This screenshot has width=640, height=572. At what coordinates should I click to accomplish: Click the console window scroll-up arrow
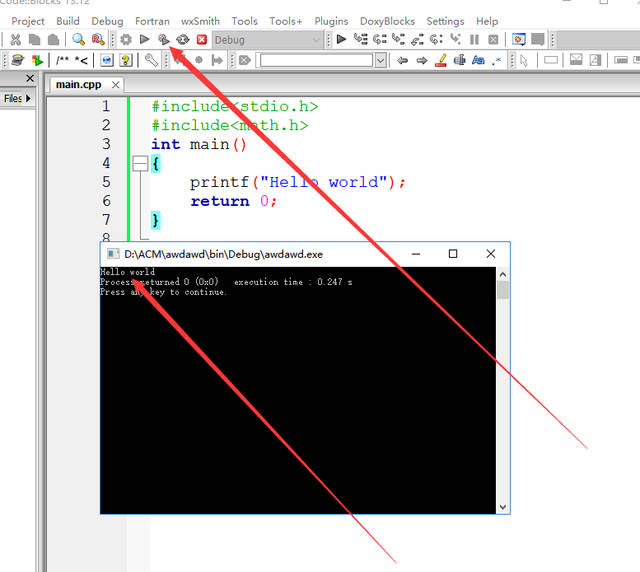pyautogui.click(x=503, y=275)
